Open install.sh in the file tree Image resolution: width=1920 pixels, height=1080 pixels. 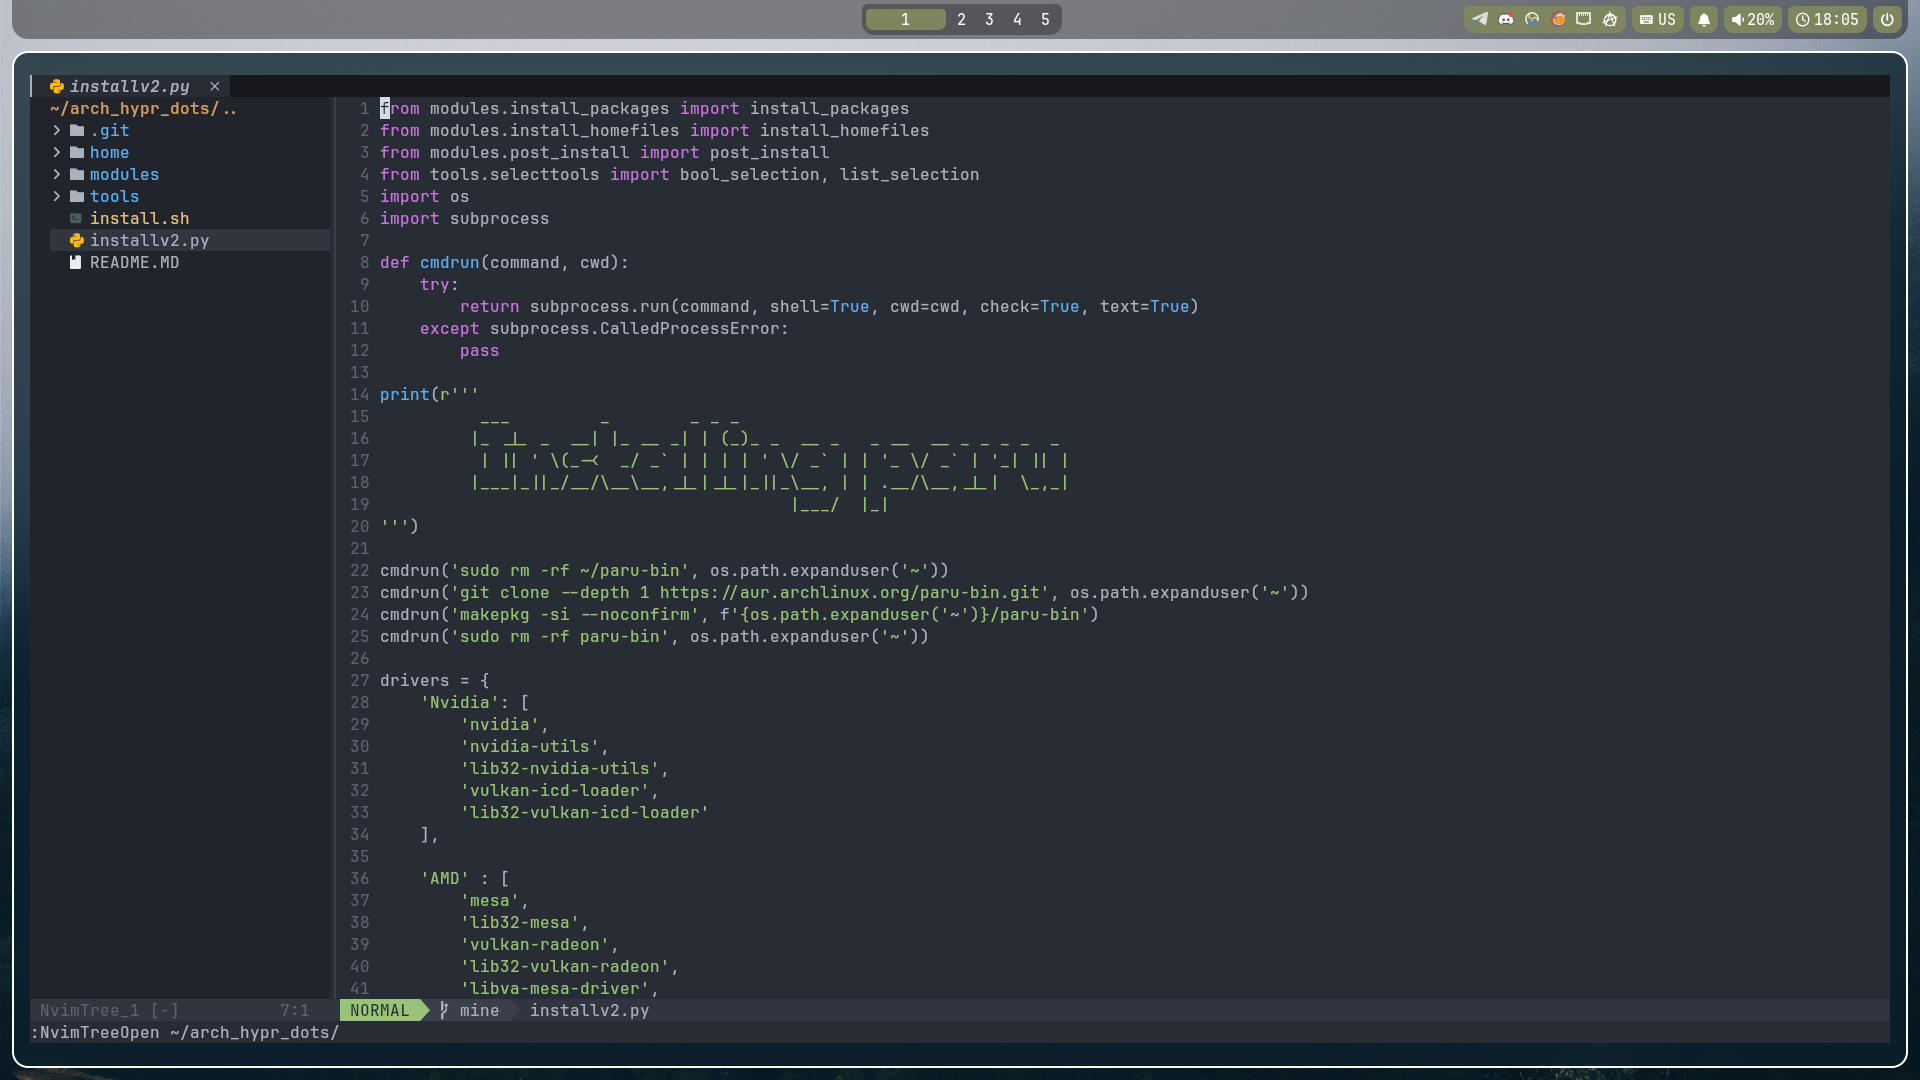click(139, 219)
